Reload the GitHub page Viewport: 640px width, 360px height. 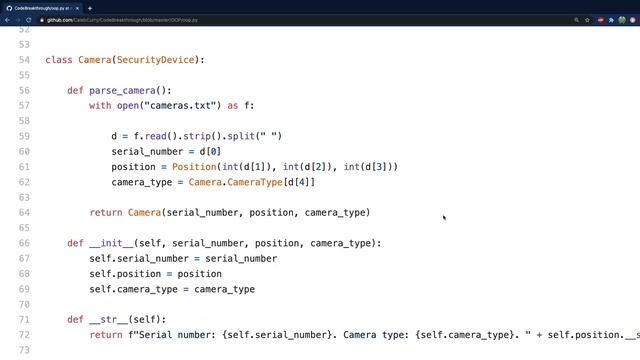(29, 20)
